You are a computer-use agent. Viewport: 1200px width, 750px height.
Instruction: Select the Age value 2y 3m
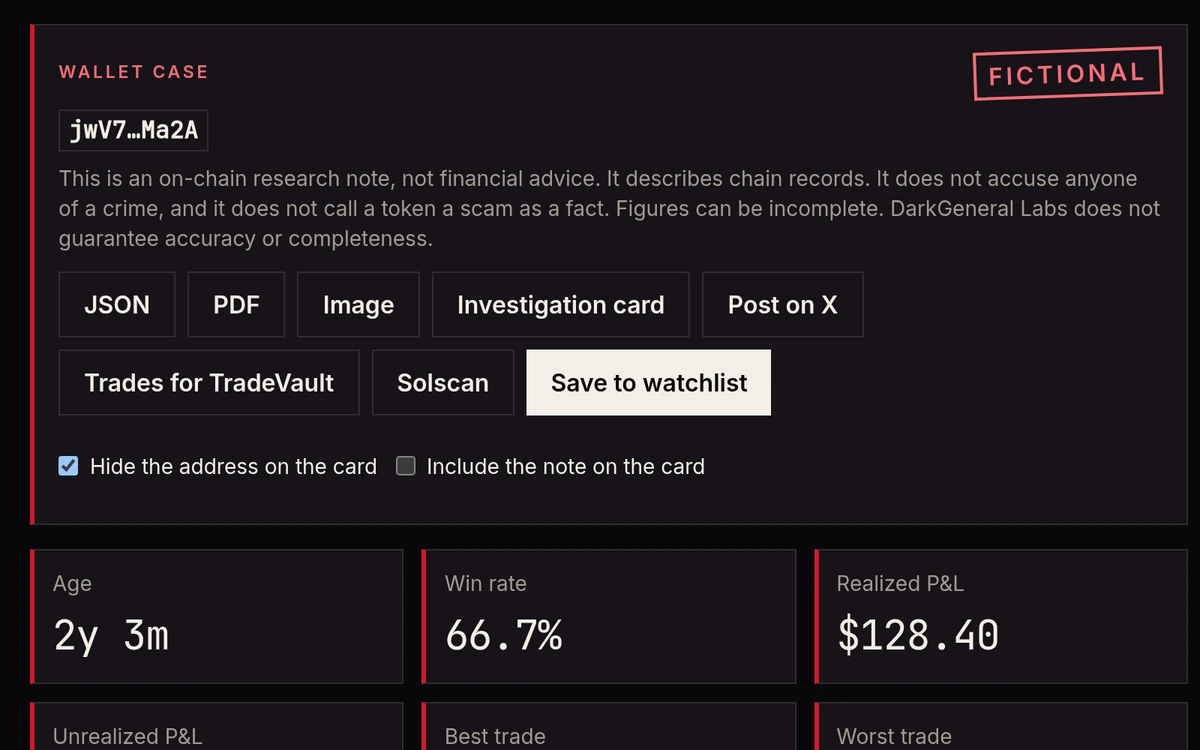tap(111, 635)
